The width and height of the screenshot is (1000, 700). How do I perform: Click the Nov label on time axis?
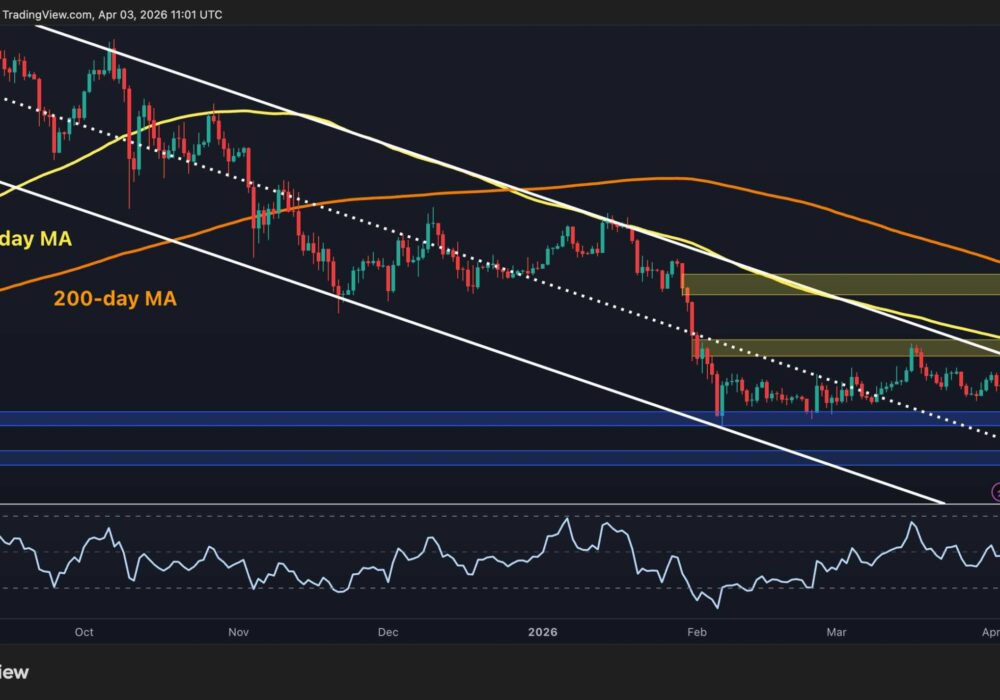(x=238, y=632)
